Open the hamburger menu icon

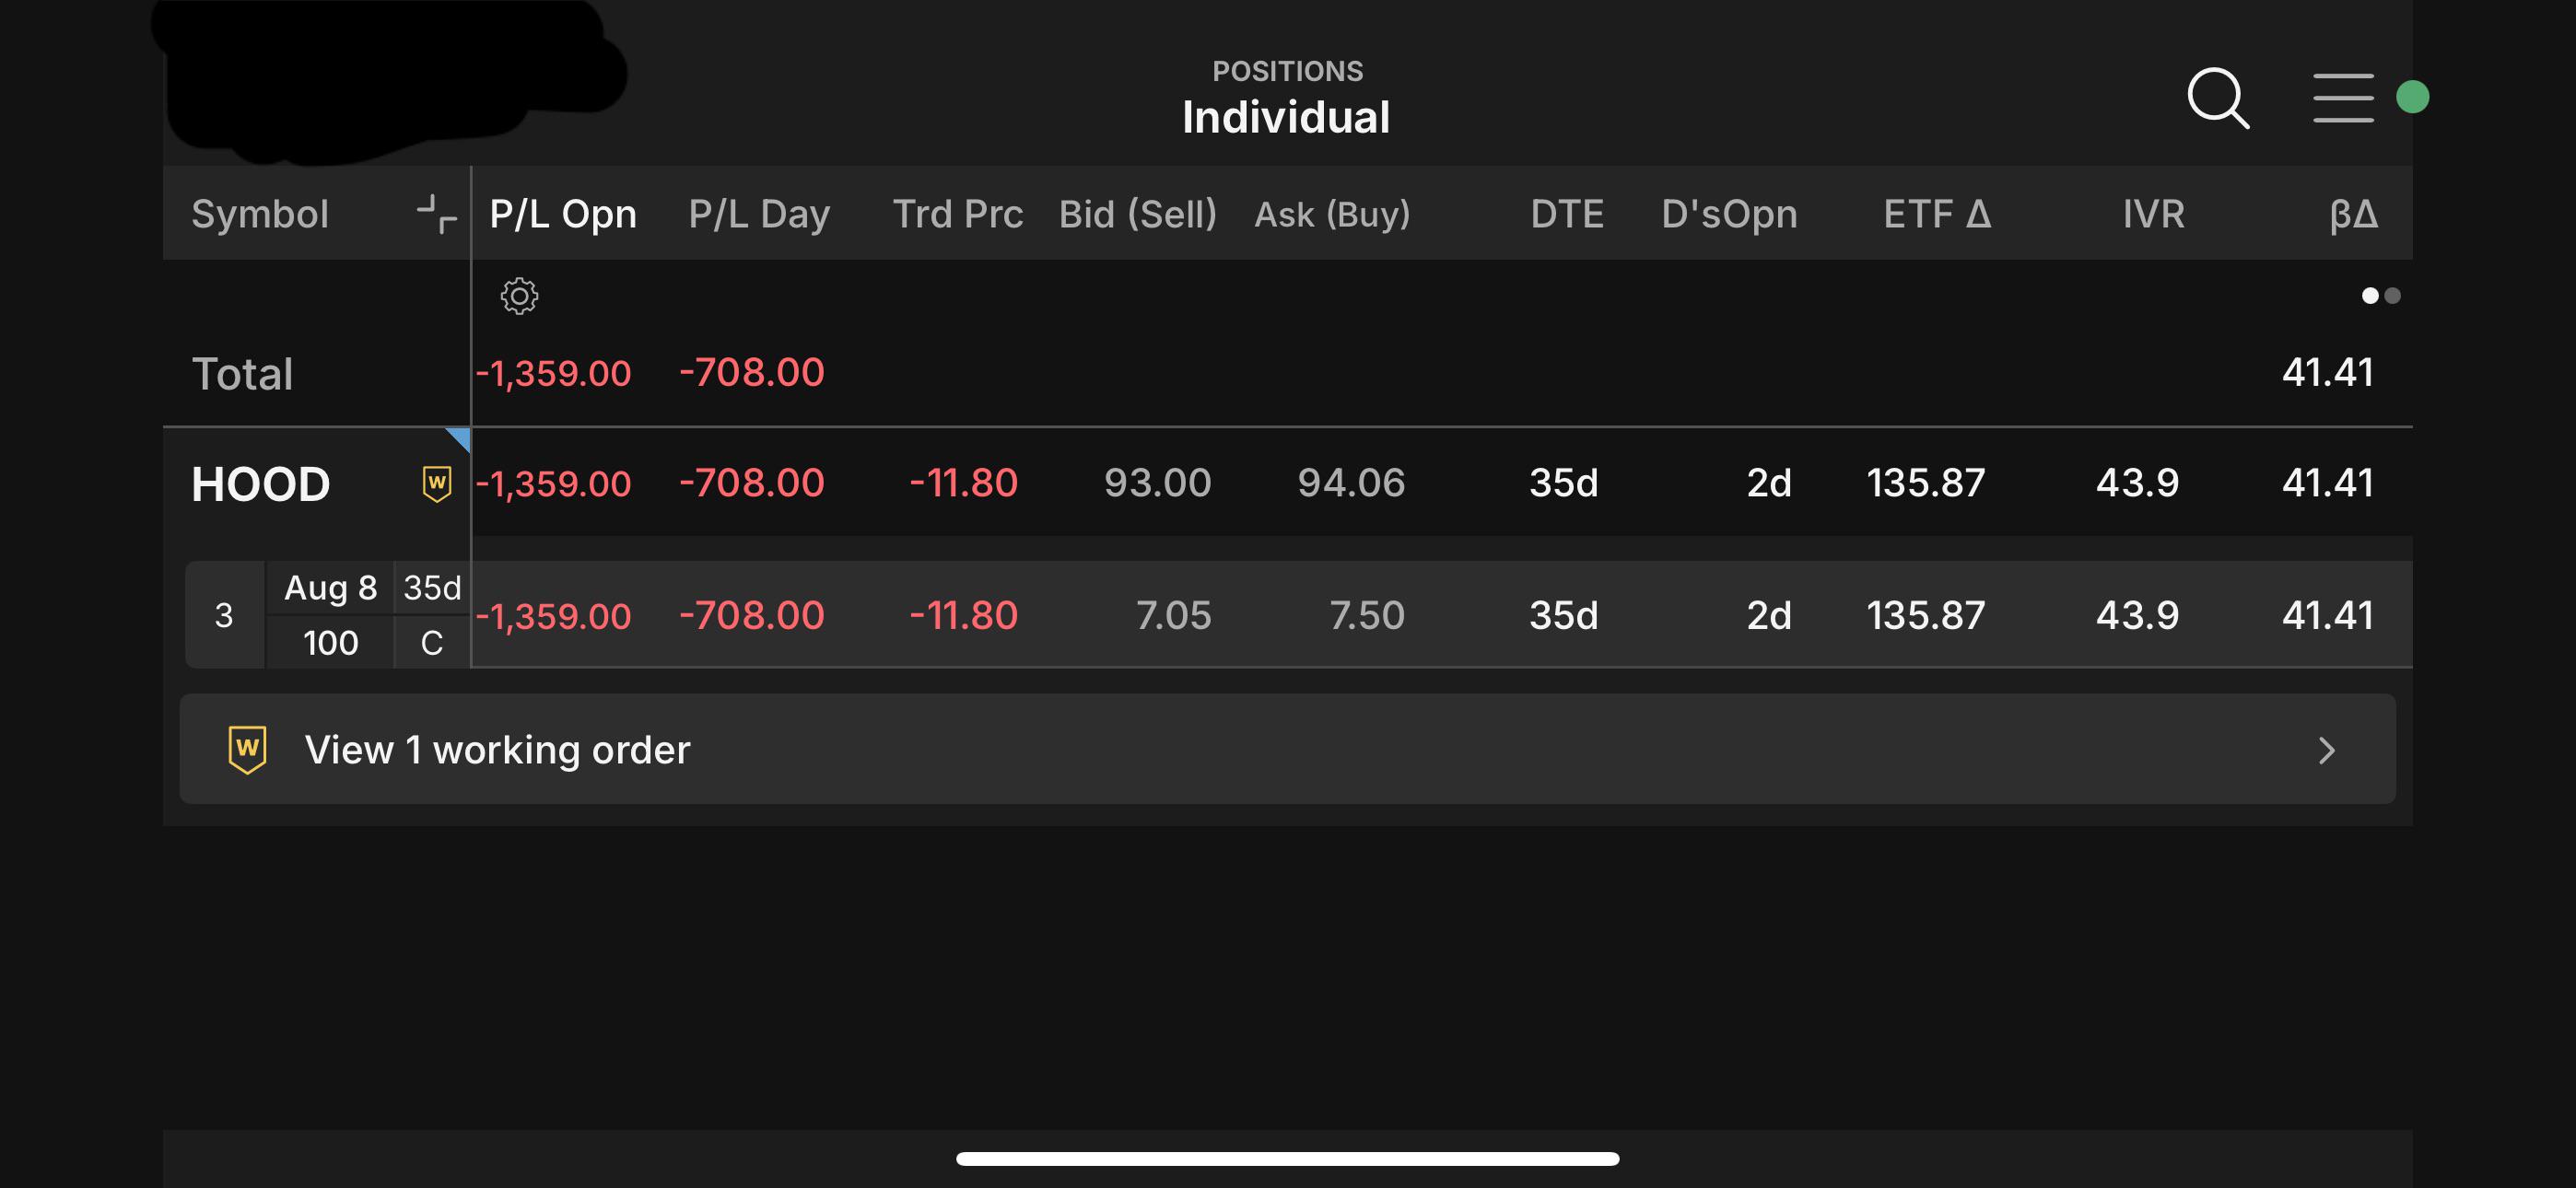coord(2343,98)
